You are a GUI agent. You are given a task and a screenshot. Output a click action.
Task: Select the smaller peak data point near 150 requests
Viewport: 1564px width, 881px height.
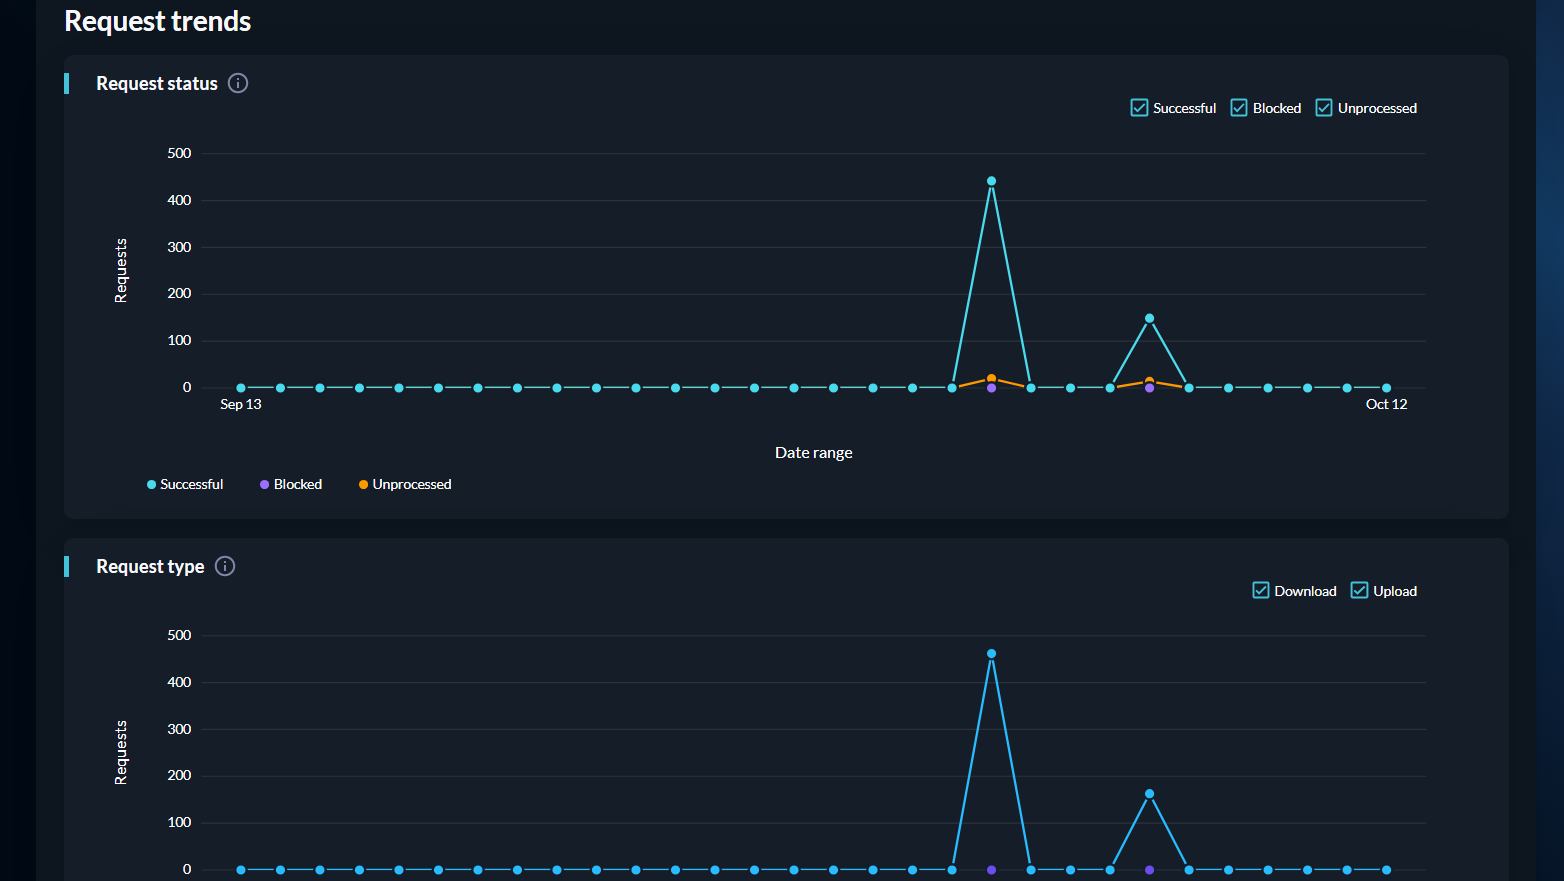(x=1148, y=317)
